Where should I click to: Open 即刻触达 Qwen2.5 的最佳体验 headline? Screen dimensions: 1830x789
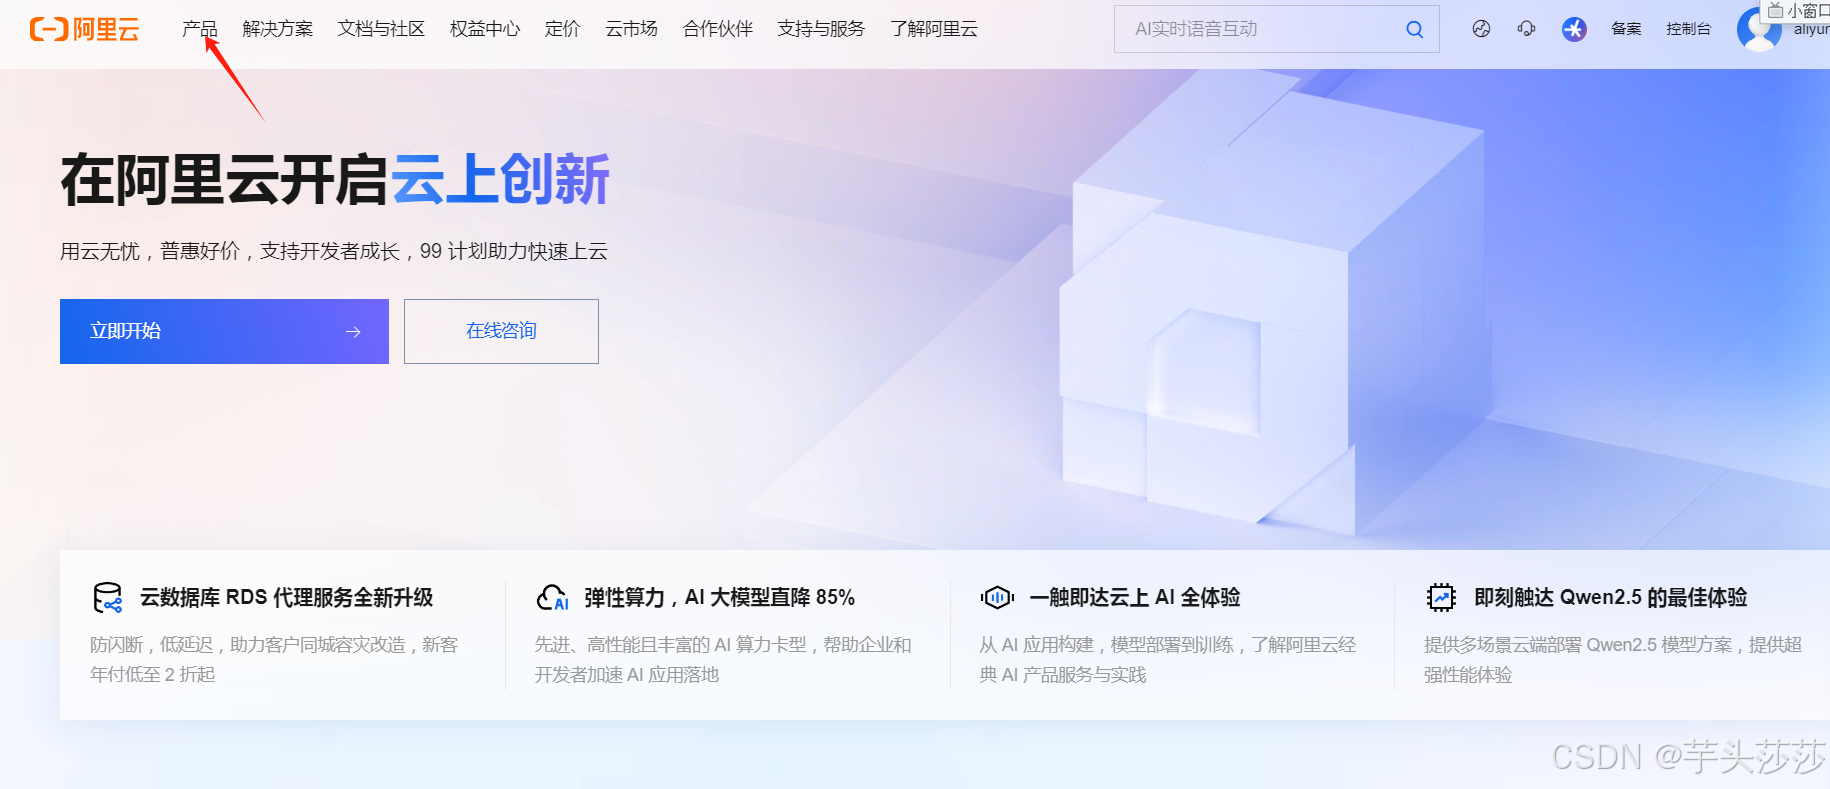coord(1611,598)
